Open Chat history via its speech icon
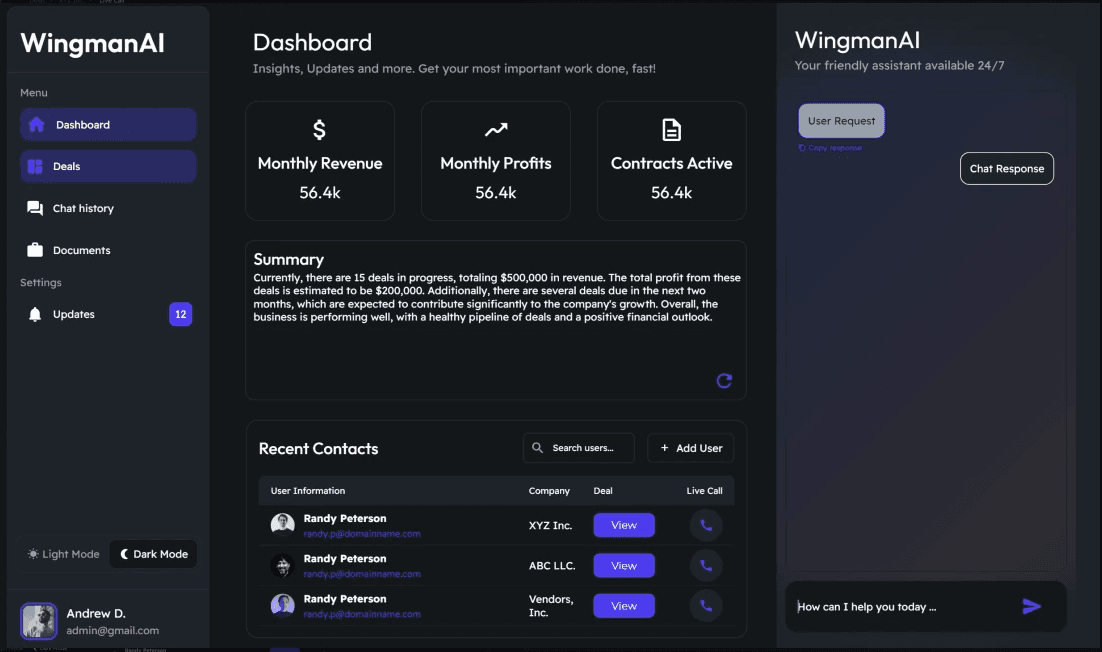 36,207
